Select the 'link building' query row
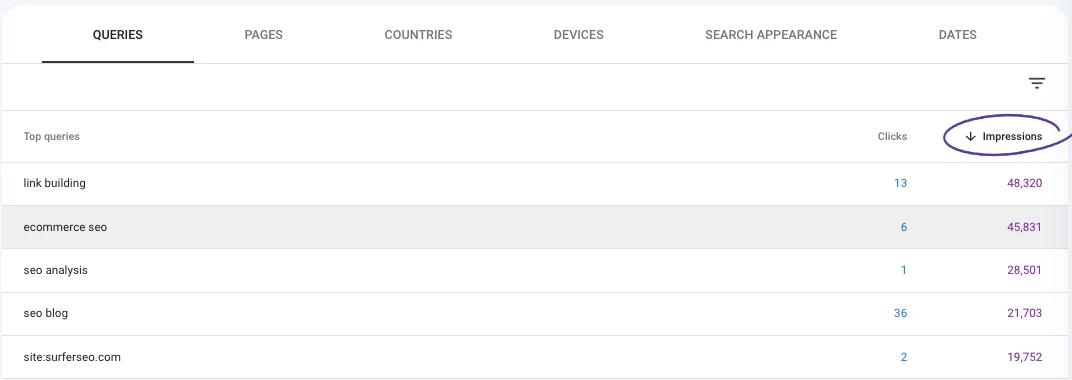1072x380 pixels. click(535, 184)
